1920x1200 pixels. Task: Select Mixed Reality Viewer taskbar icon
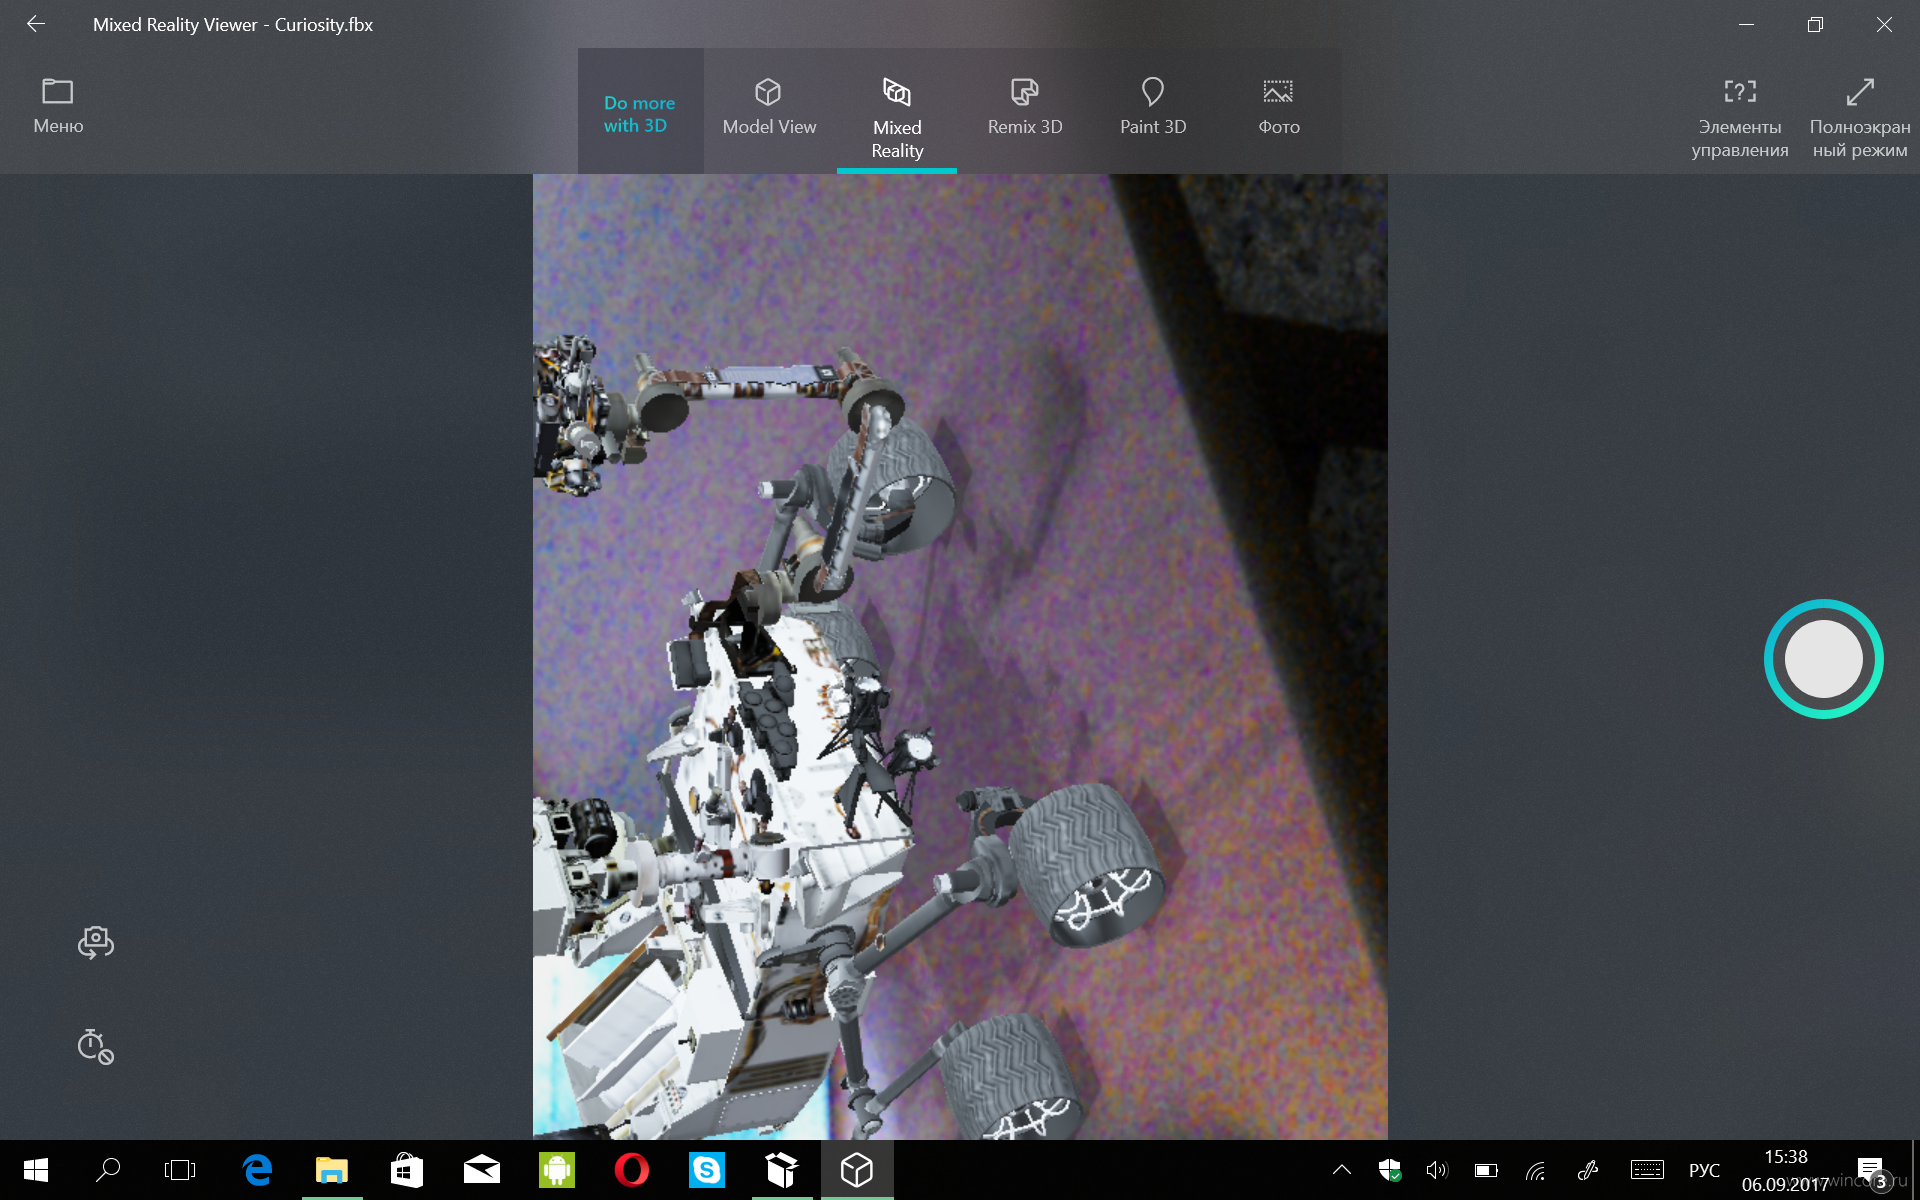(857, 1170)
